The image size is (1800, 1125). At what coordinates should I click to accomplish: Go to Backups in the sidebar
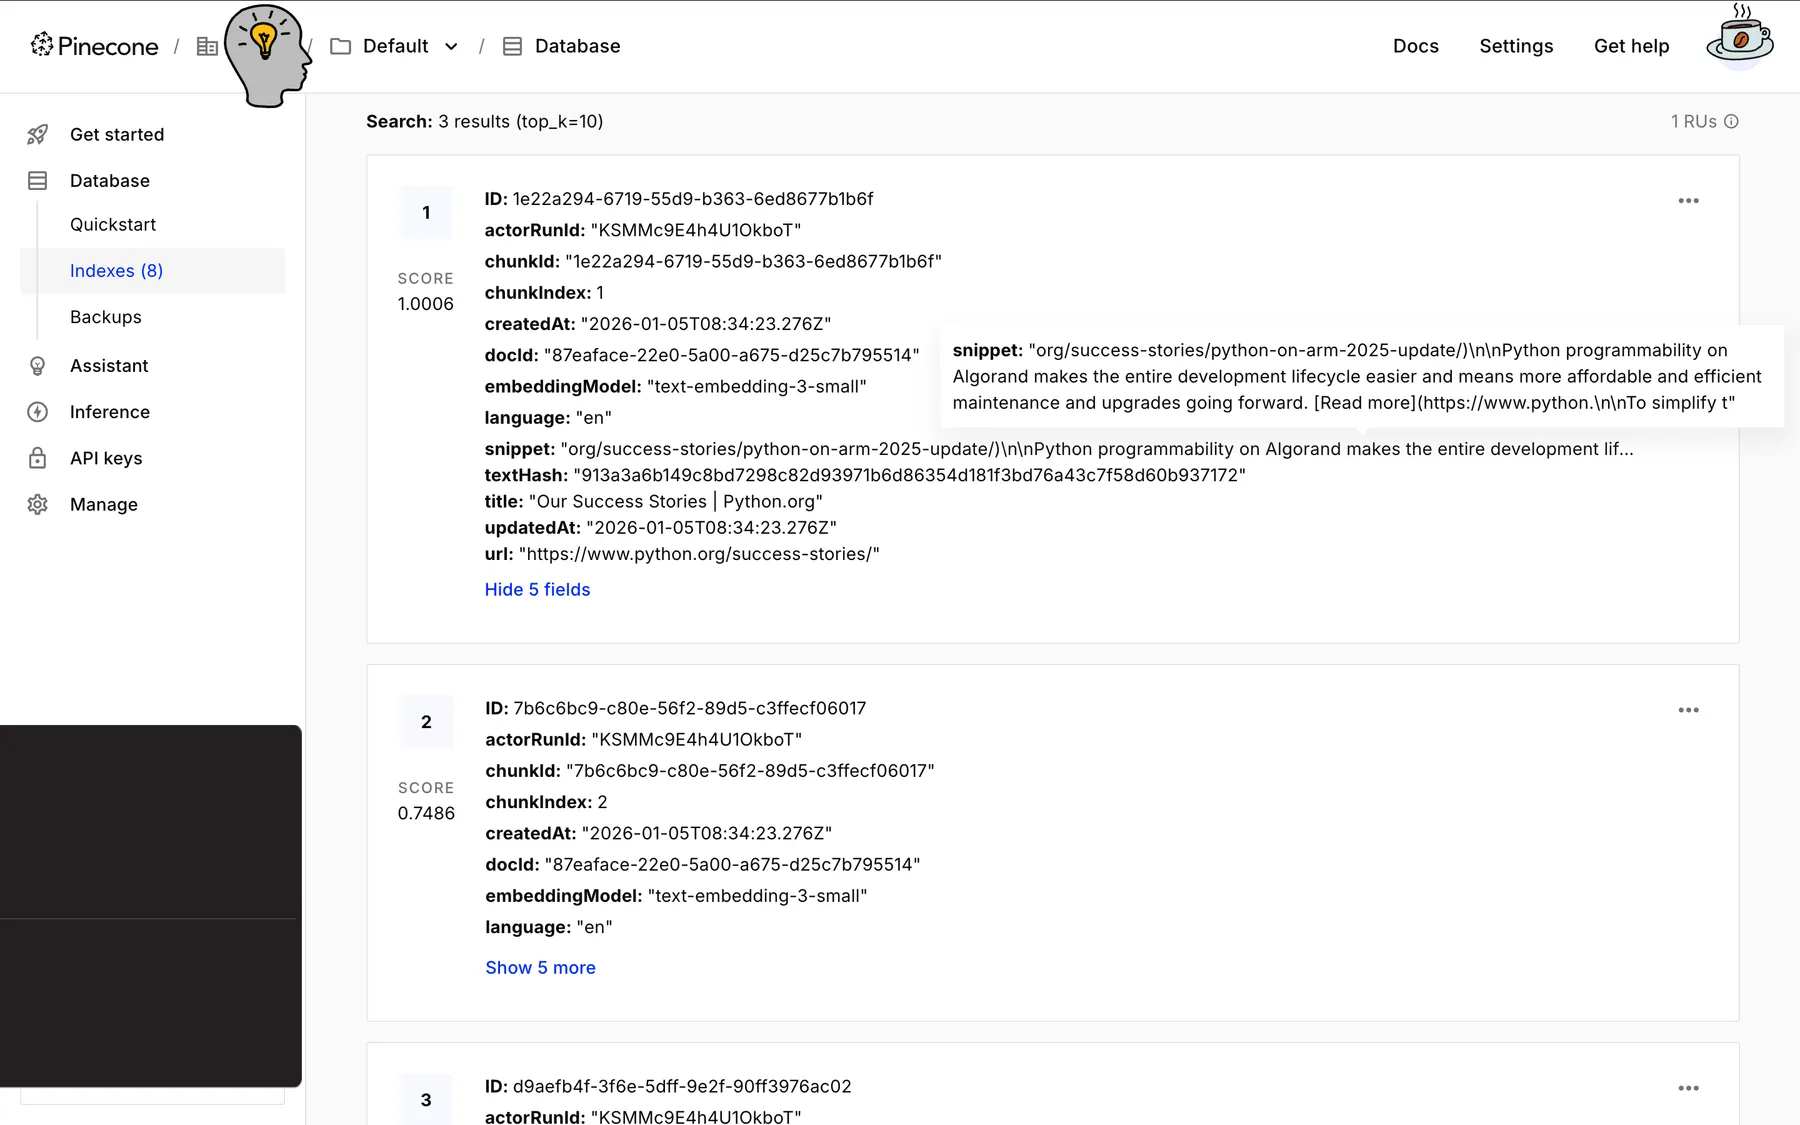coord(106,317)
